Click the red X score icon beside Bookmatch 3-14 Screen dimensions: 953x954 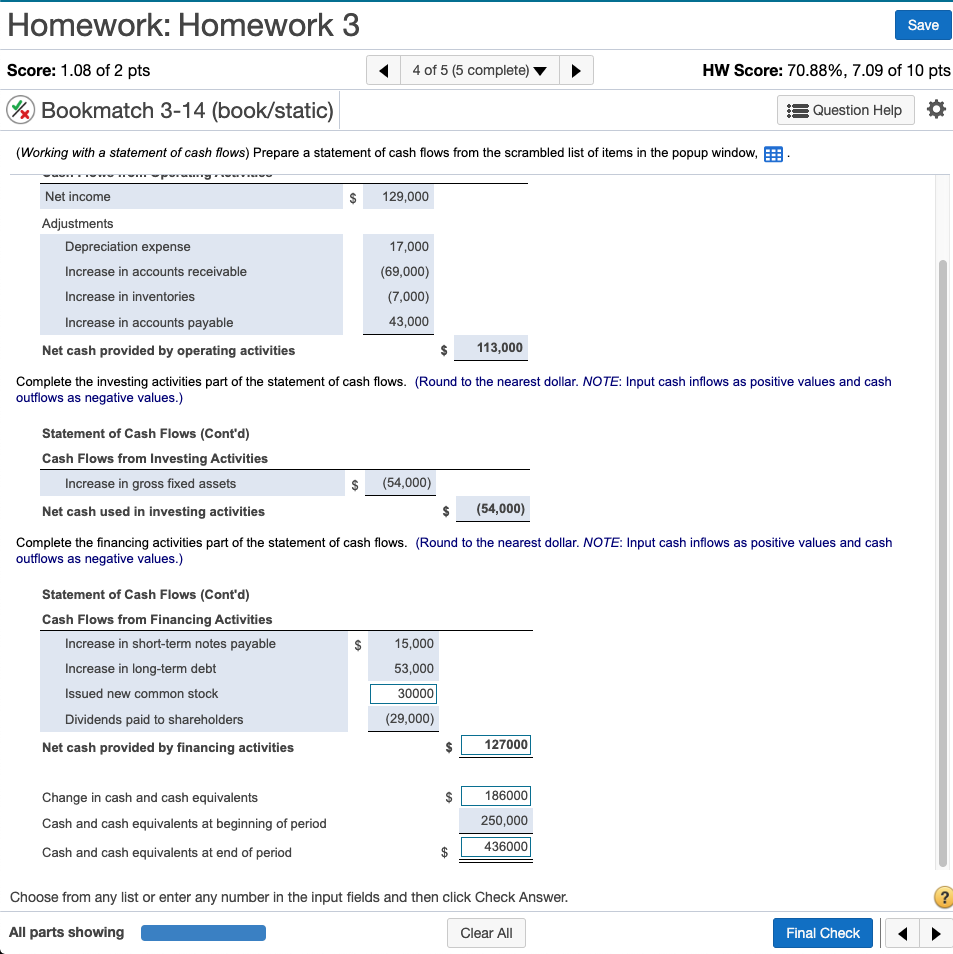[22, 110]
